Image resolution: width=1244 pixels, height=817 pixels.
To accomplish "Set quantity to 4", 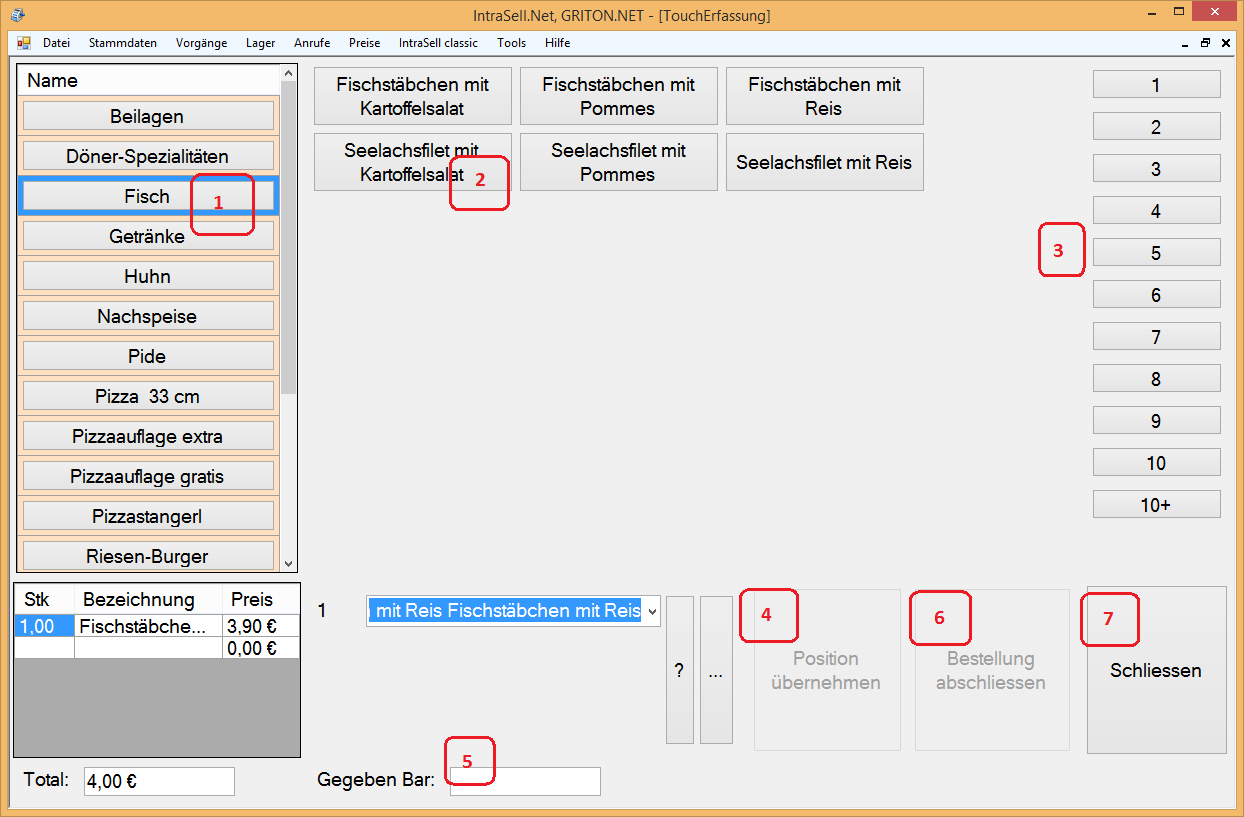I will click(x=1157, y=210).
